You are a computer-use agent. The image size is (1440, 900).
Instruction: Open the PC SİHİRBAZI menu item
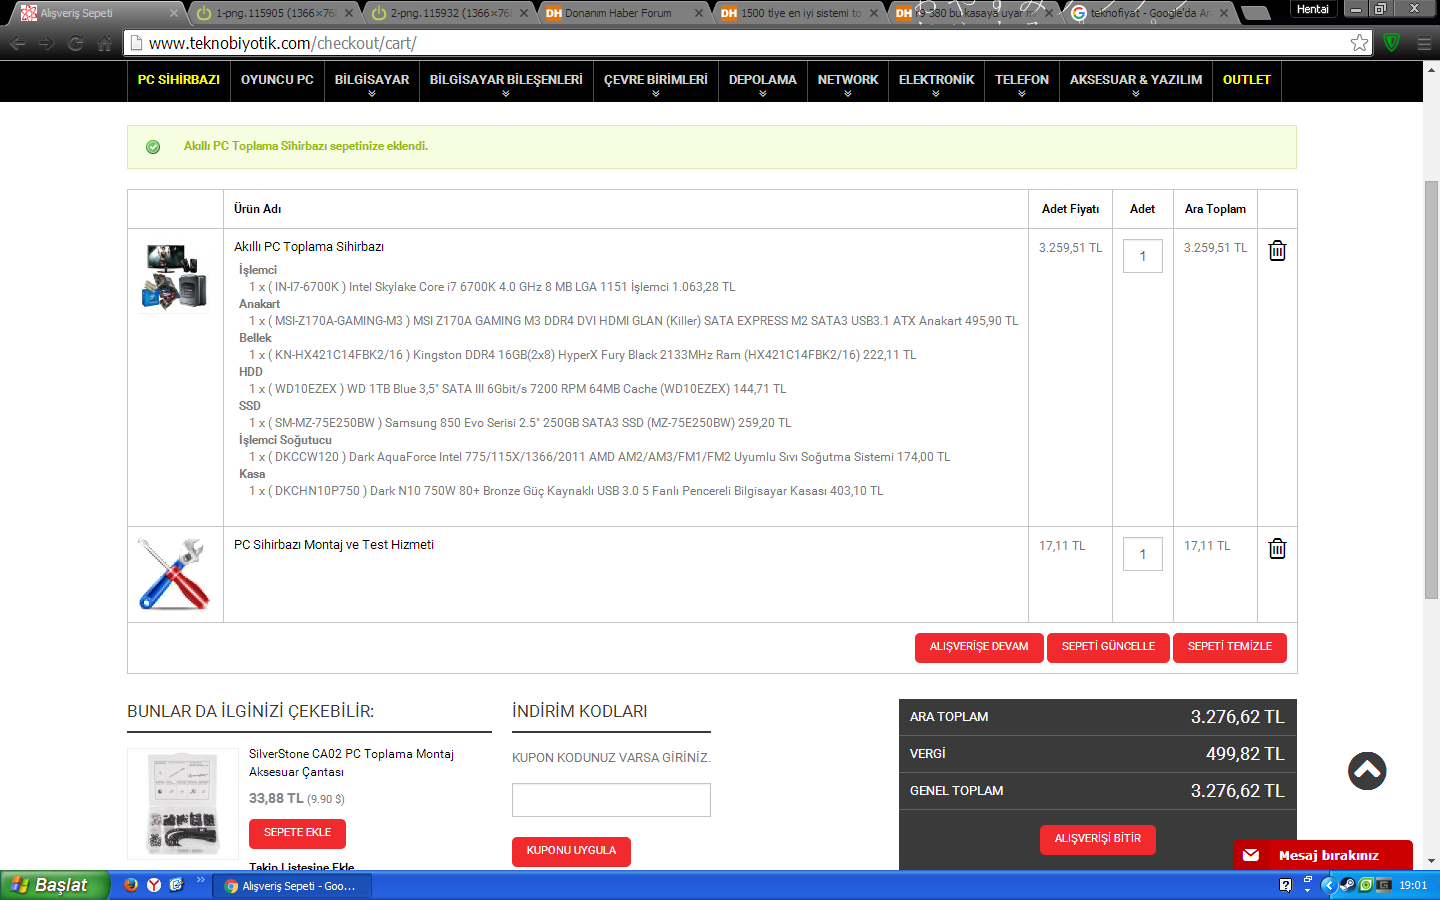(179, 80)
